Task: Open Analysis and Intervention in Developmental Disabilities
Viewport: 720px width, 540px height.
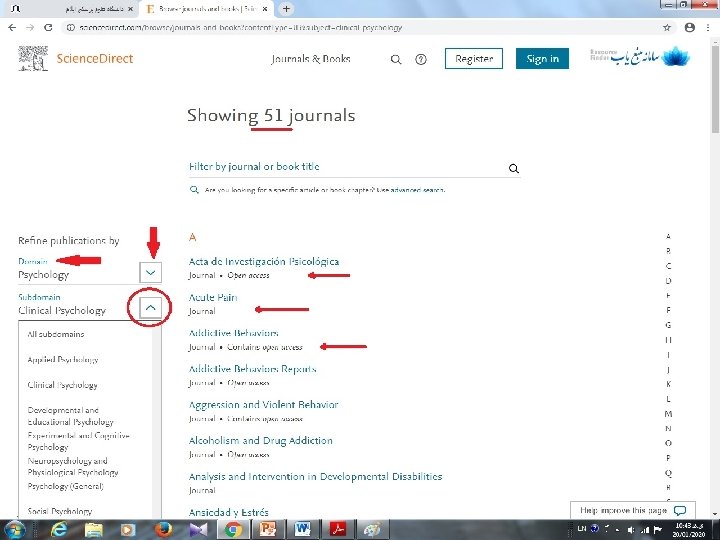Action: [315, 476]
